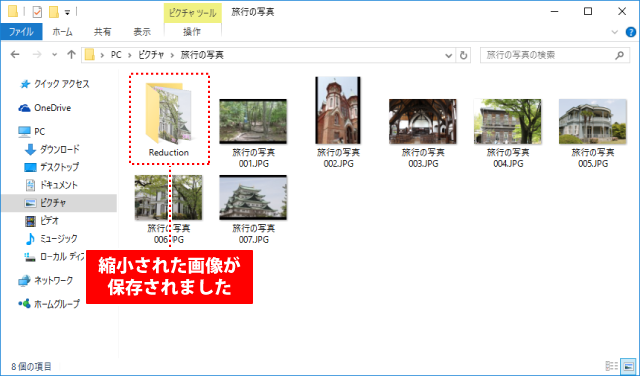Refresh the folder view

tap(463, 55)
